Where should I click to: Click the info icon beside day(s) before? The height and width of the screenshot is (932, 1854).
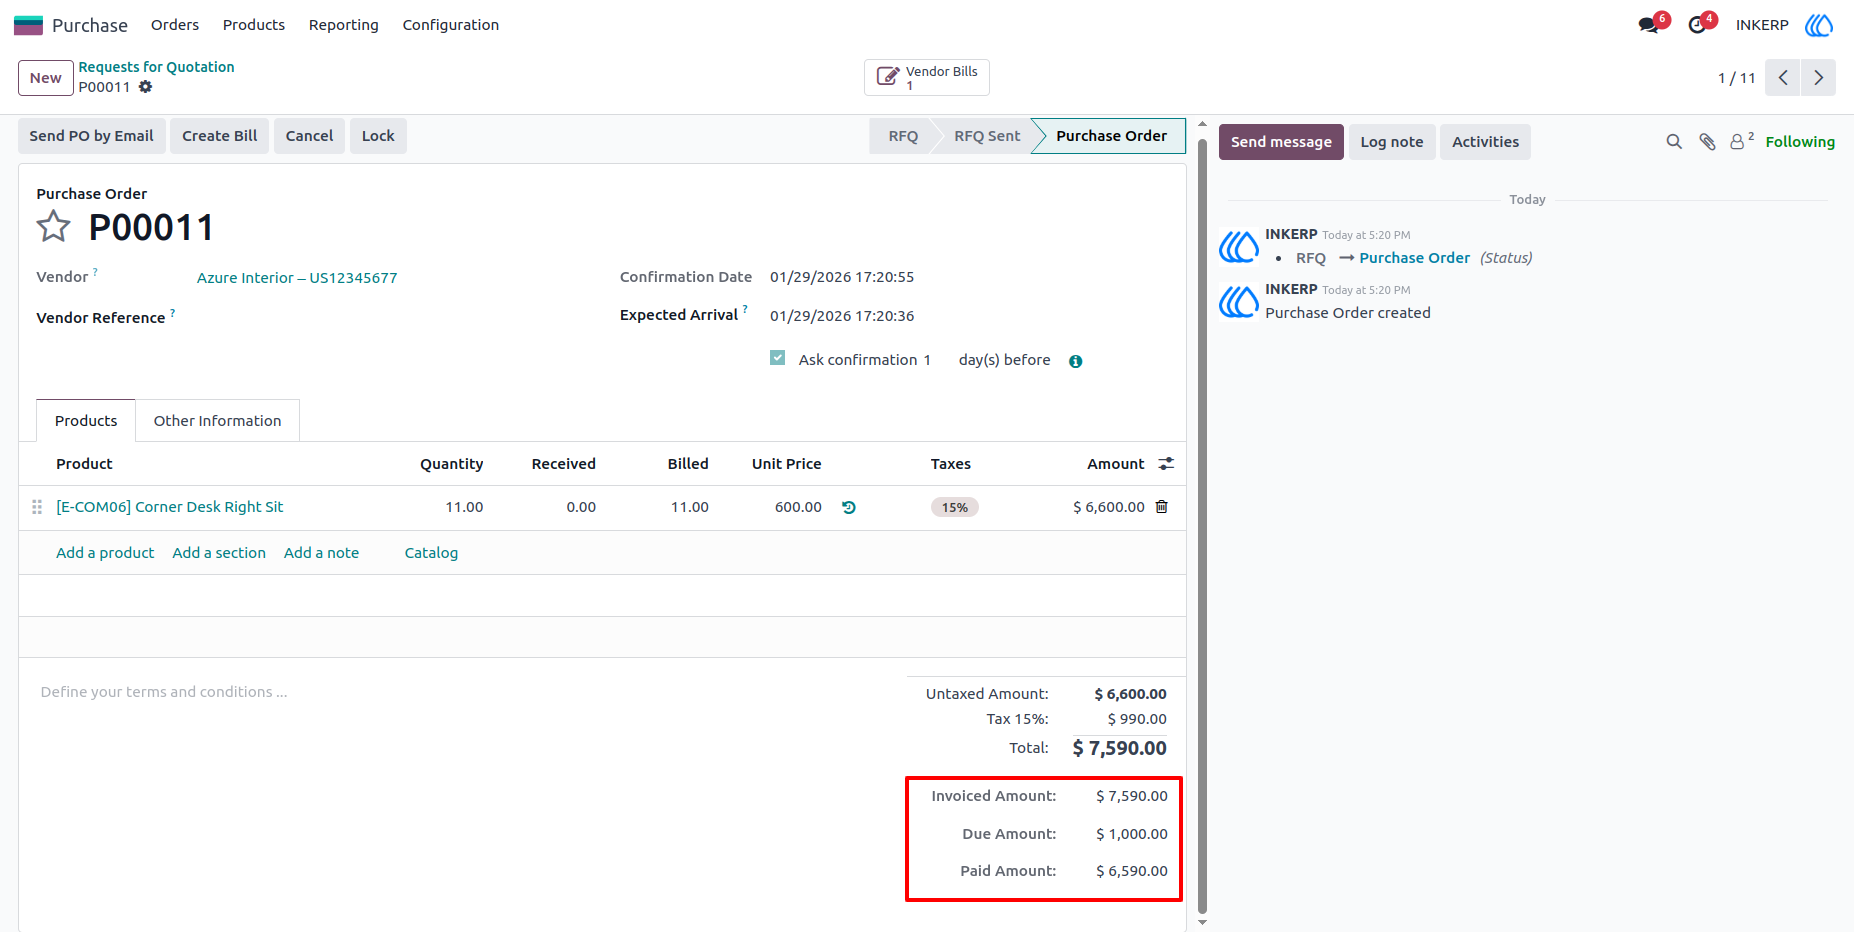1076,361
